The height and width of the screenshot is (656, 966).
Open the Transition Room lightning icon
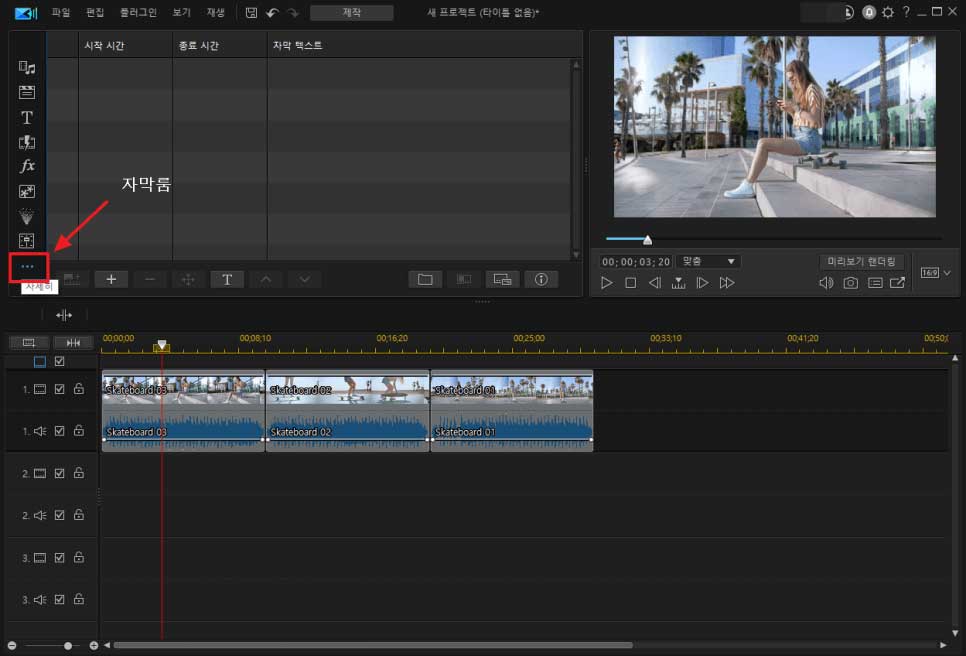[26, 142]
